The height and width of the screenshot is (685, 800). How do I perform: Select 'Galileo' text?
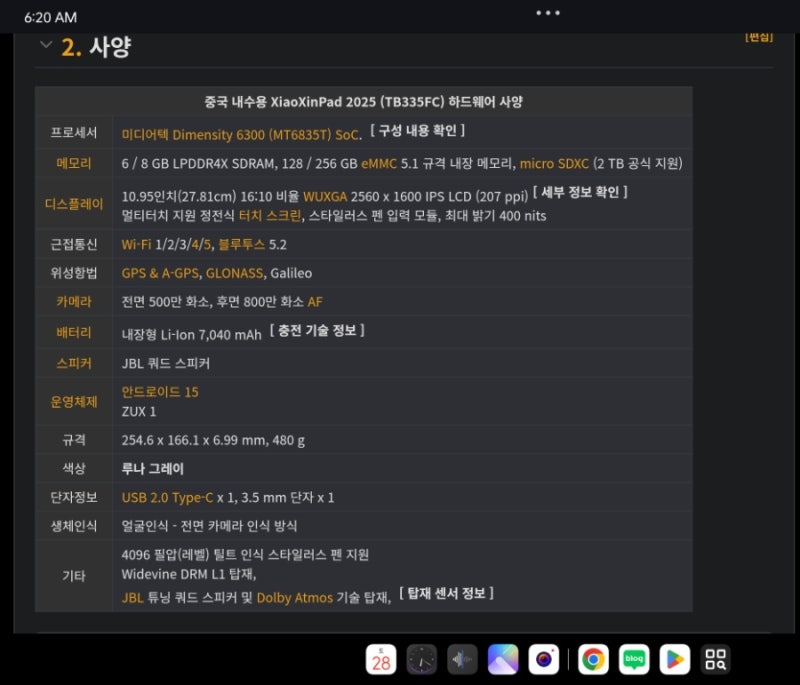291,273
